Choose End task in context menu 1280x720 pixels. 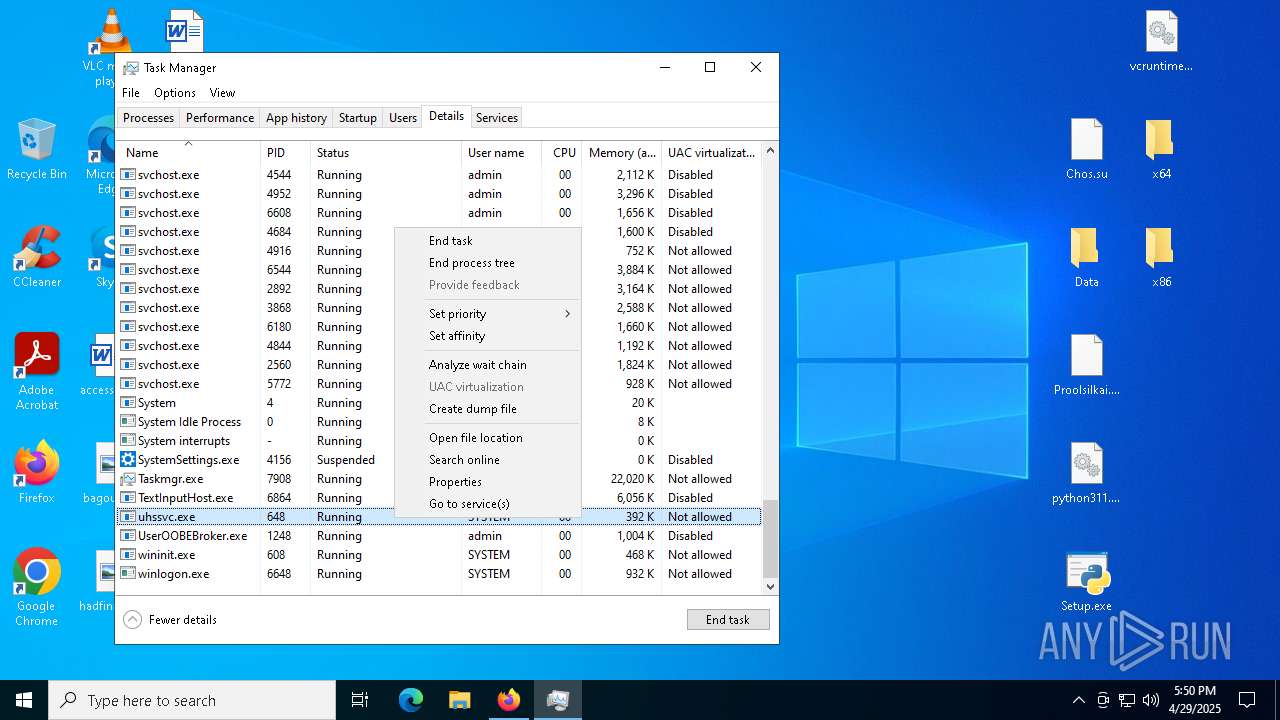[x=488, y=241]
